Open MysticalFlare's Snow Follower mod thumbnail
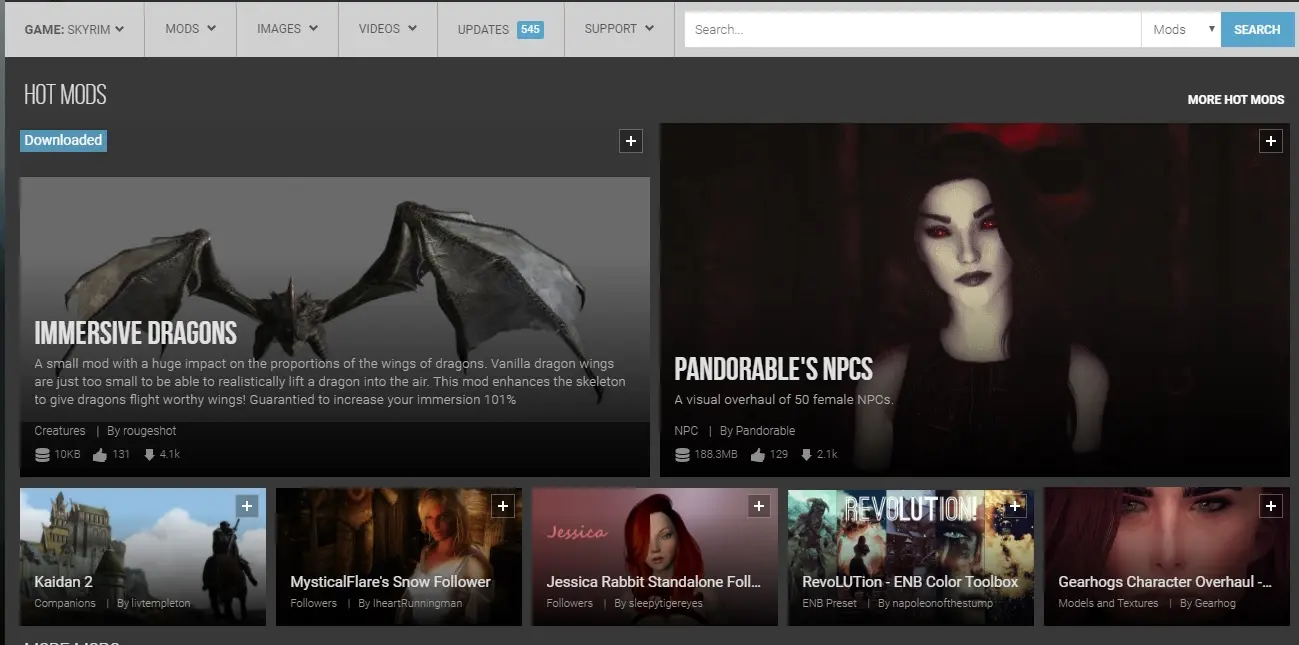 [x=399, y=557]
